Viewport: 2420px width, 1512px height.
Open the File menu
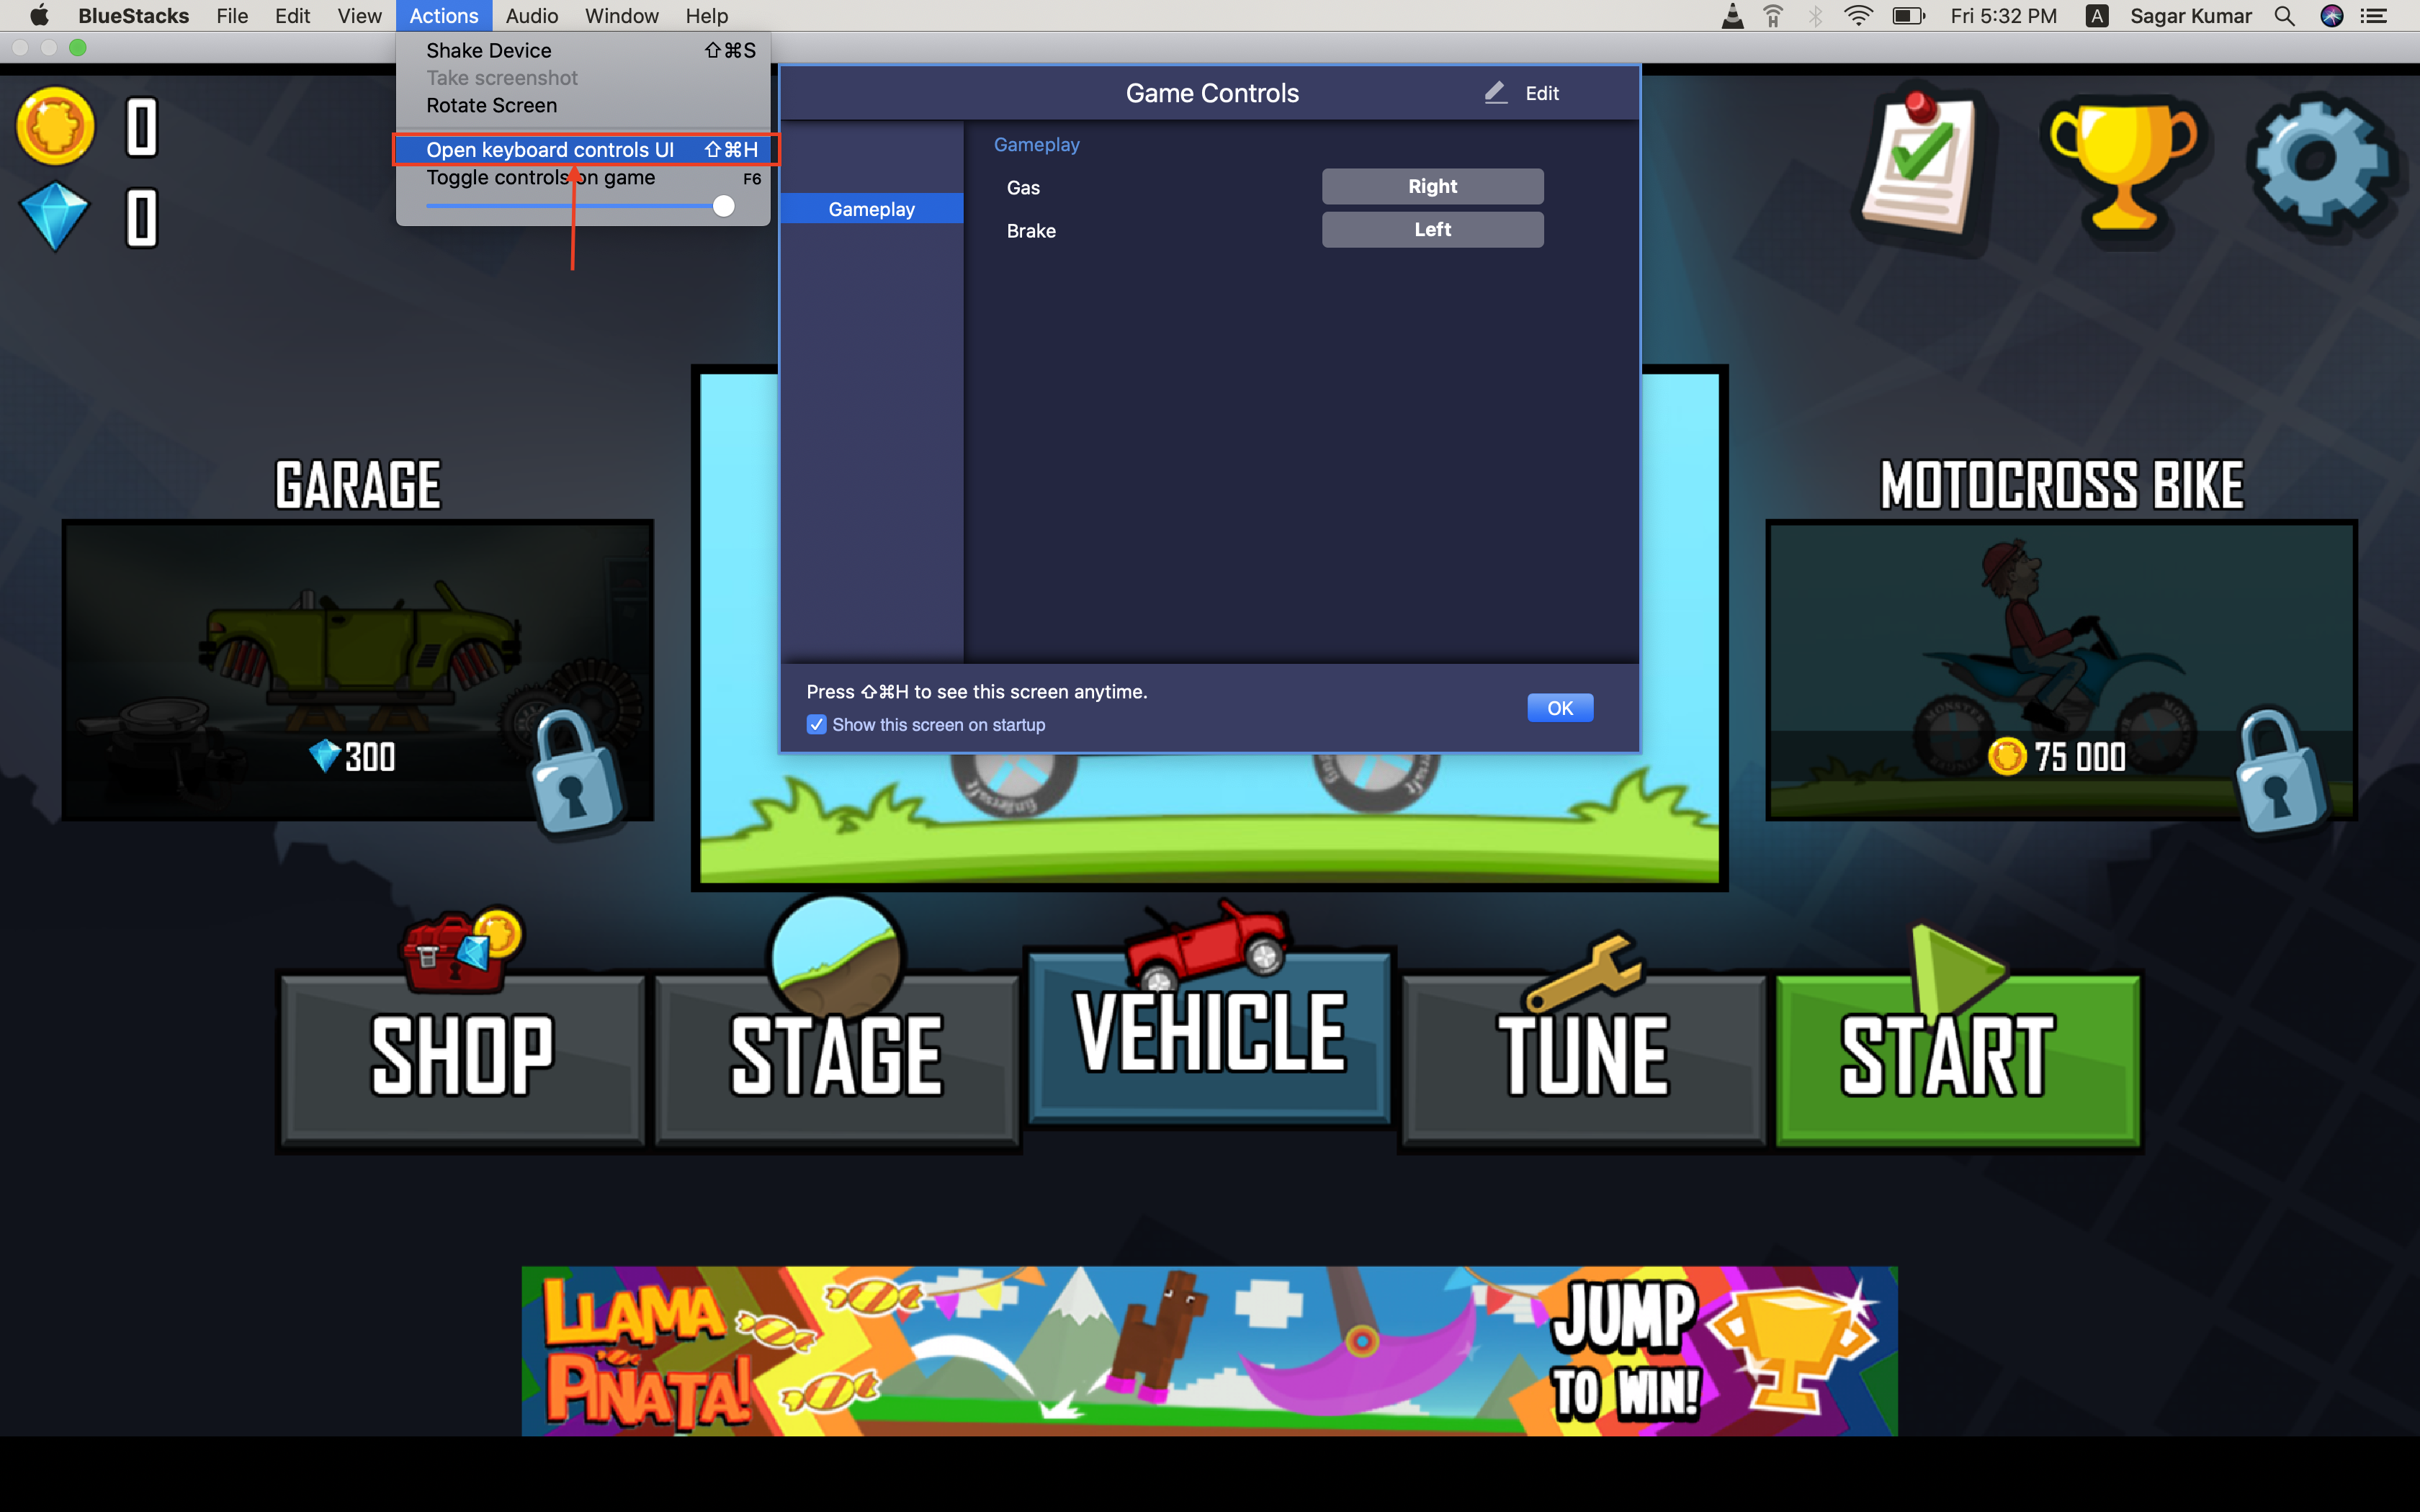pyautogui.click(x=232, y=16)
